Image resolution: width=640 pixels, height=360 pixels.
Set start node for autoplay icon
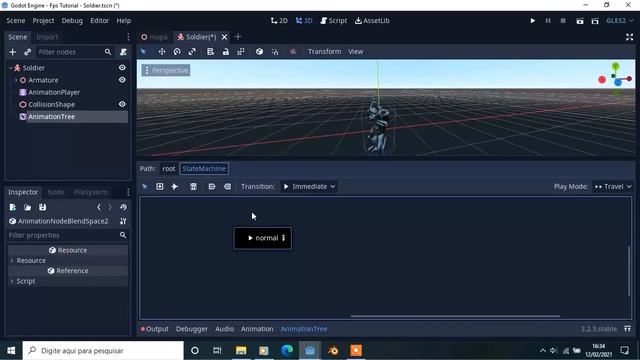coord(212,187)
